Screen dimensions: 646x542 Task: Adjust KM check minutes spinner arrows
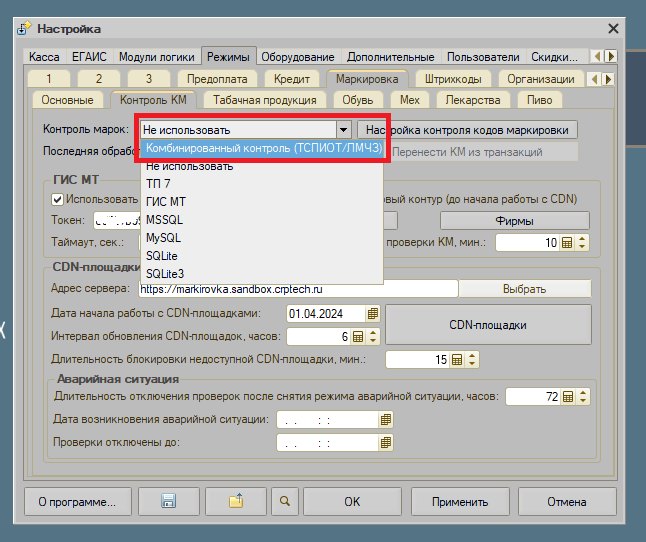(x=581, y=243)
